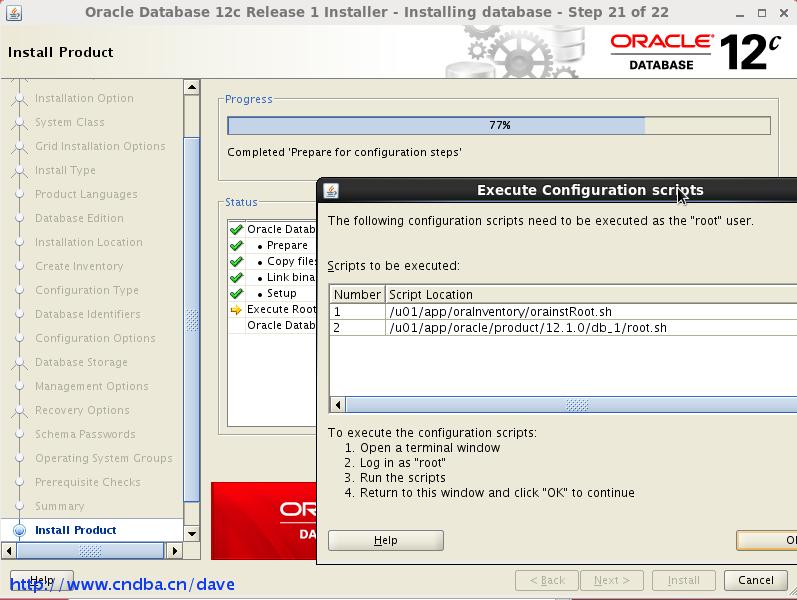Click green checkmark beside Prepare status row

[236, 246]
